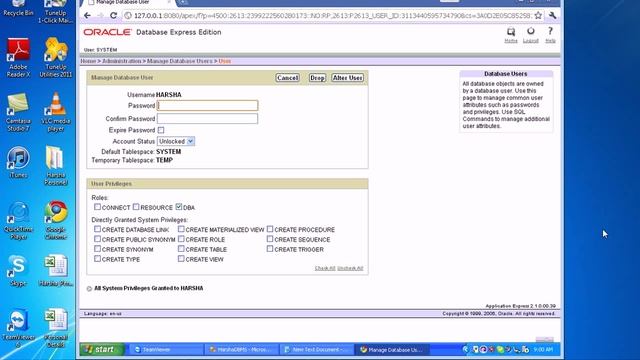
Task: Switch to Manage Database User taskbar item
Action: (391, 349)
